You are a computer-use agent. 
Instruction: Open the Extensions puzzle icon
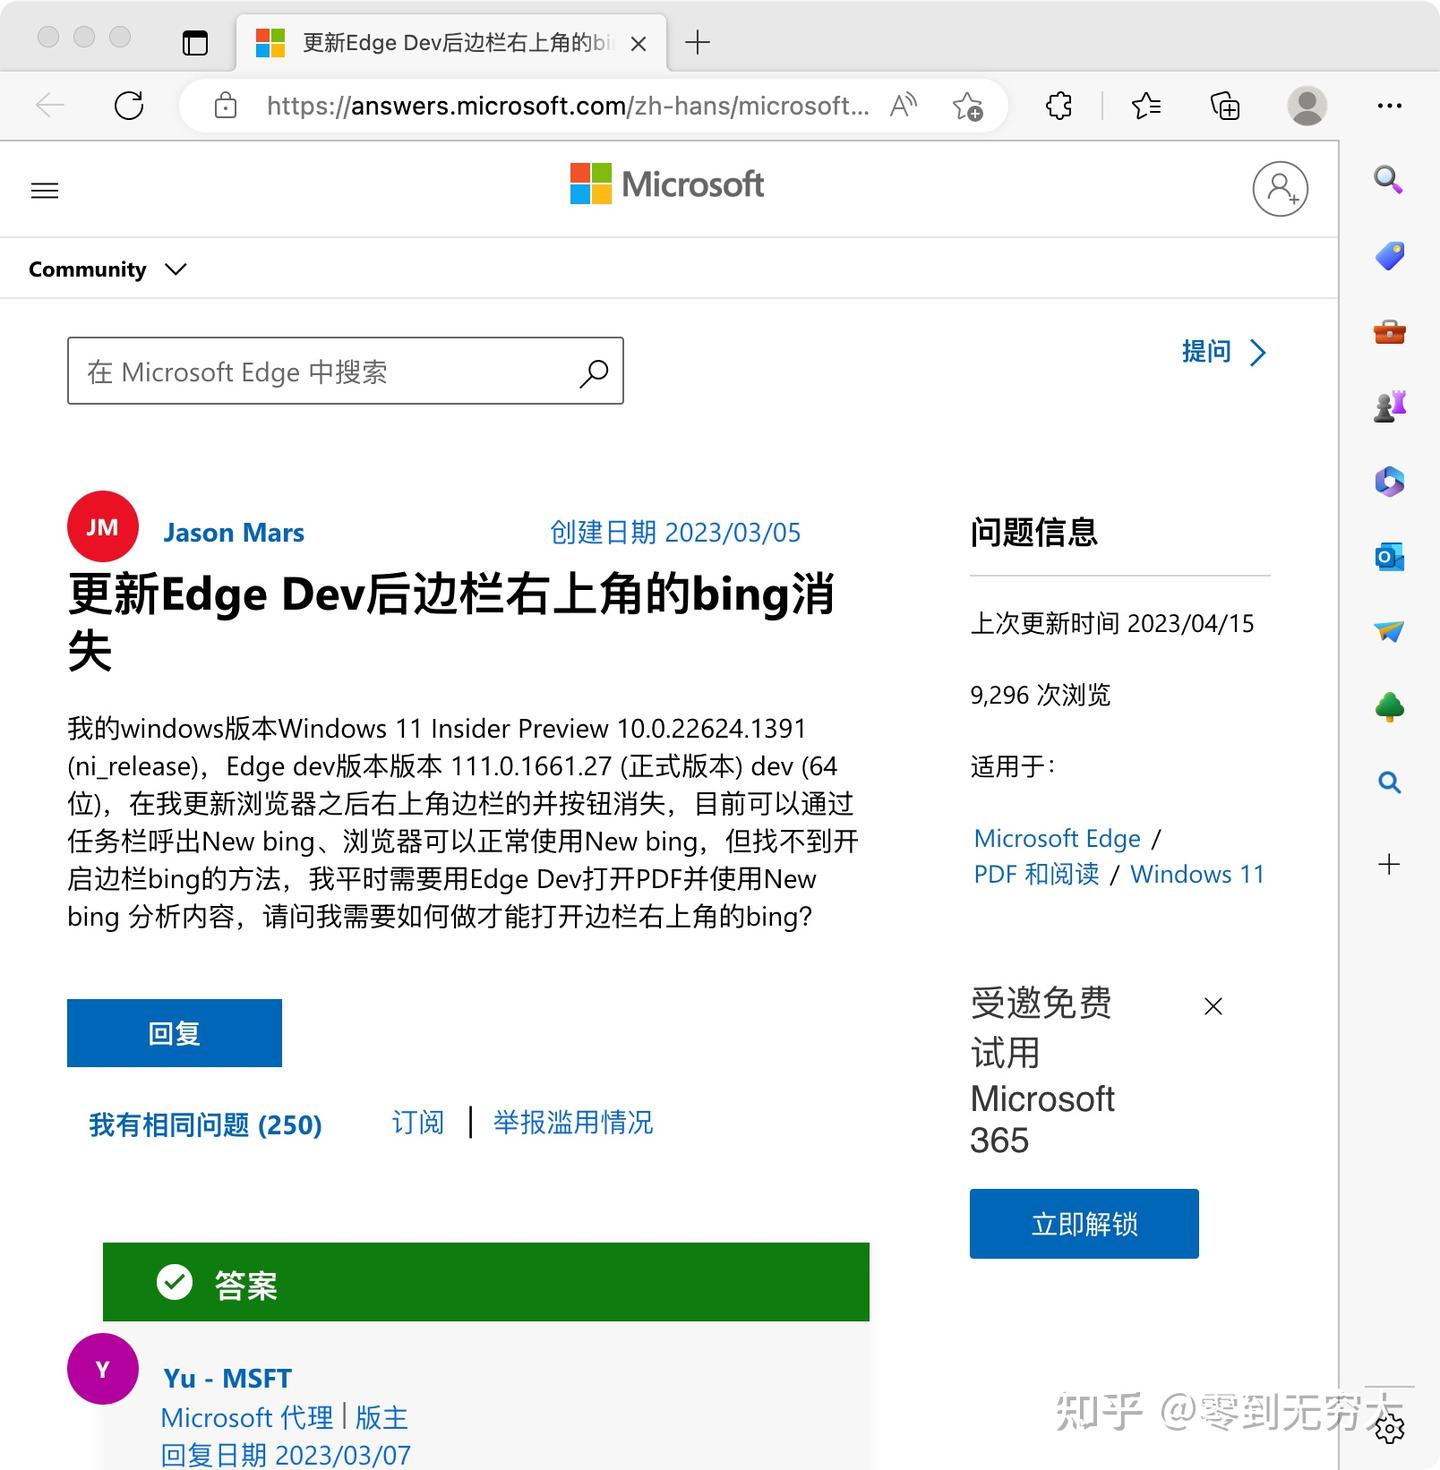(x=1058, y=105)
